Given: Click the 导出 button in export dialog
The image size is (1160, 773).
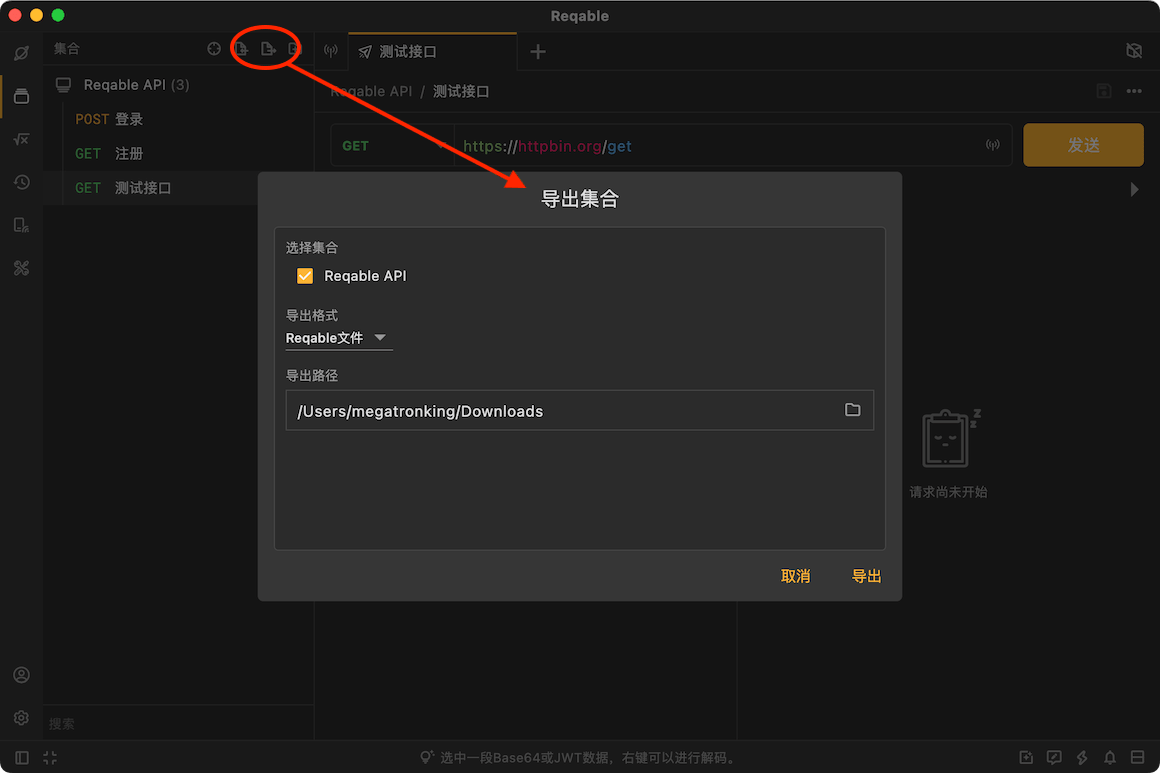Looking at the screenshot, I should (x=866, y=576).
